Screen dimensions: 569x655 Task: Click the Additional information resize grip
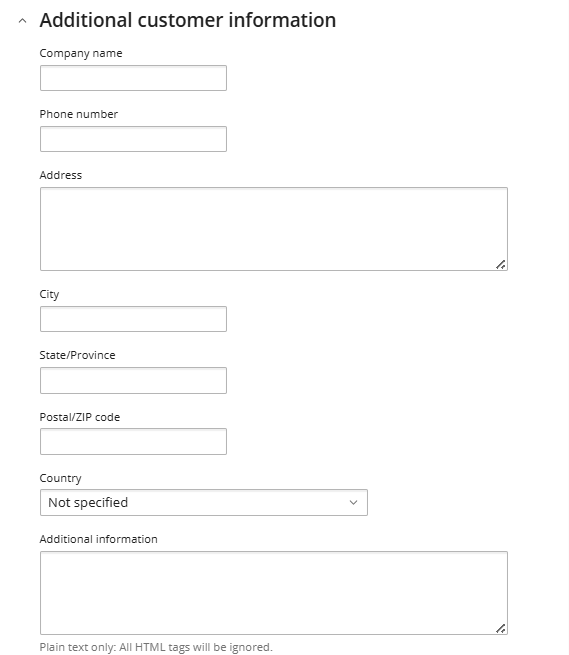tap(500, 628)
